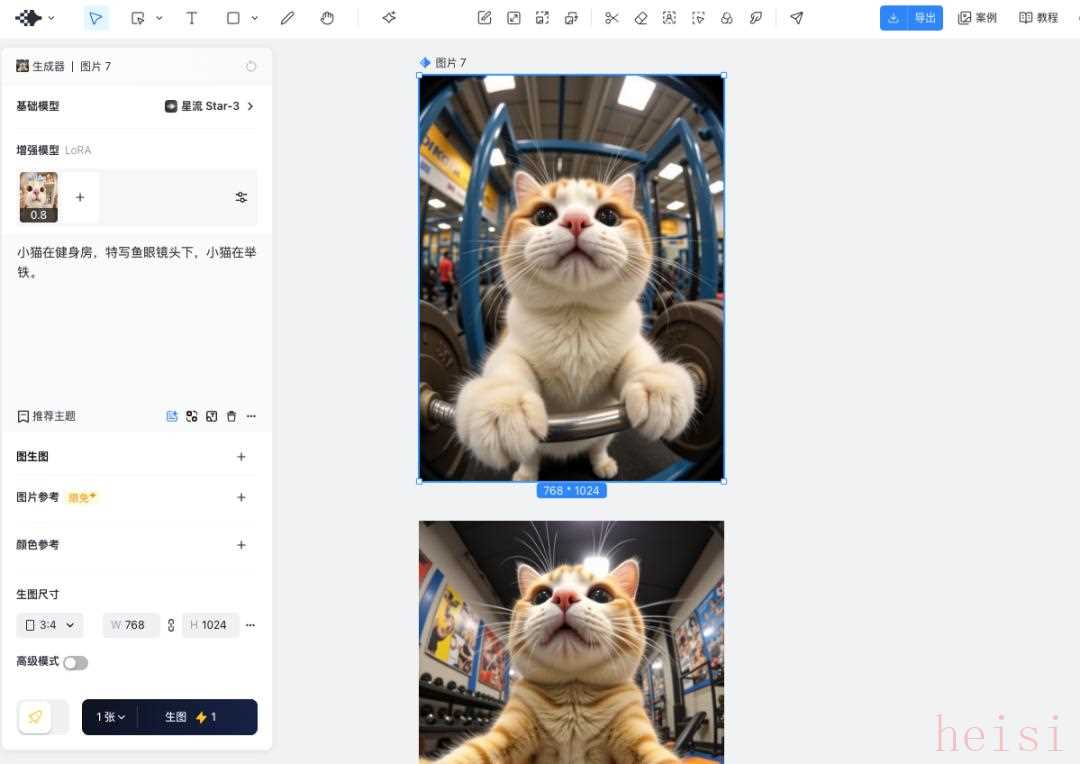The image size is (1080, 764).
Task: Select the Eraser tool
Action: click(x=641, y=18)
